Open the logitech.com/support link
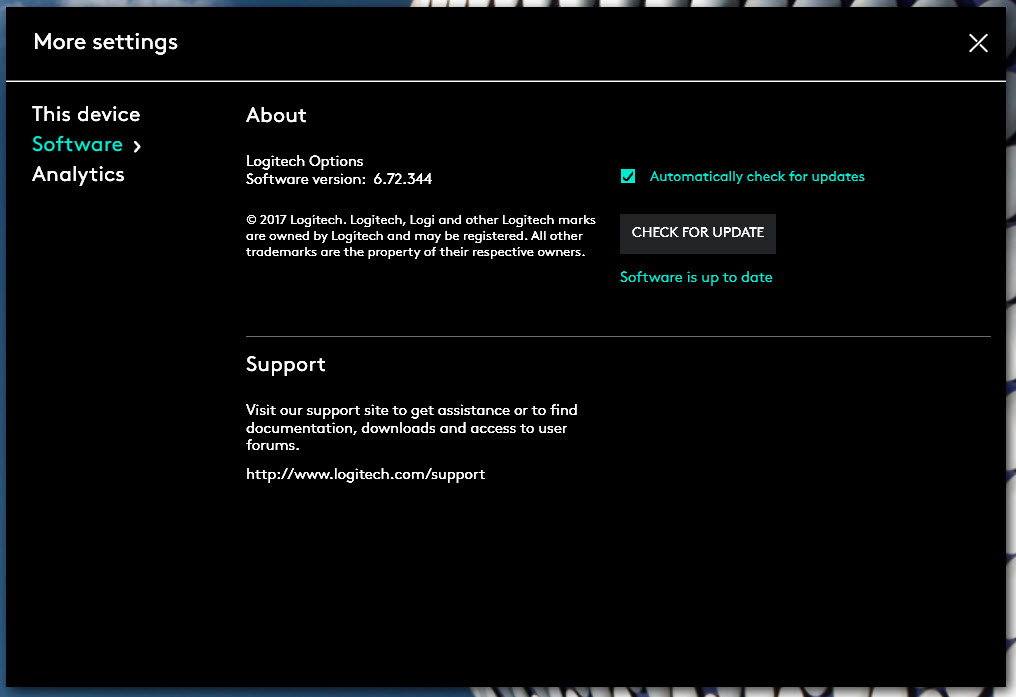The image size is (1016, 697). point(365,474)
